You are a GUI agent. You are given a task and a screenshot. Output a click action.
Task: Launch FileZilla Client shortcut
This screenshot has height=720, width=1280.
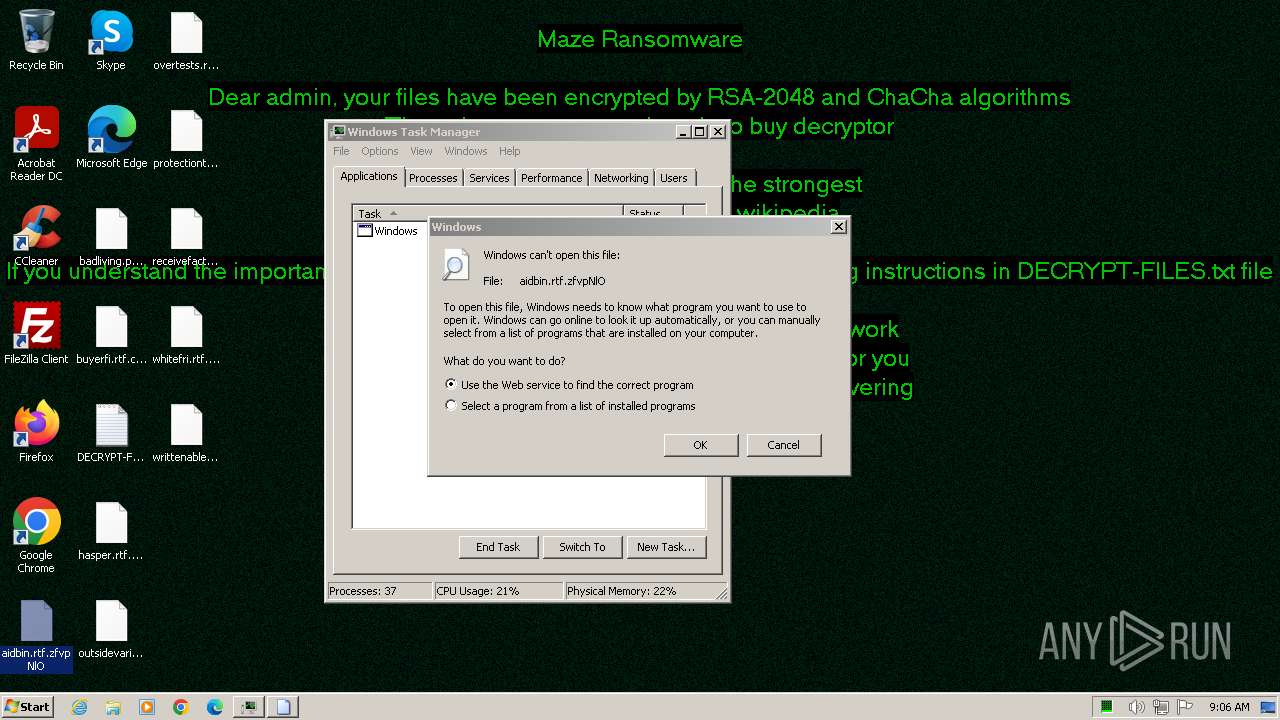pyautogui.click(x=36, y=334)
